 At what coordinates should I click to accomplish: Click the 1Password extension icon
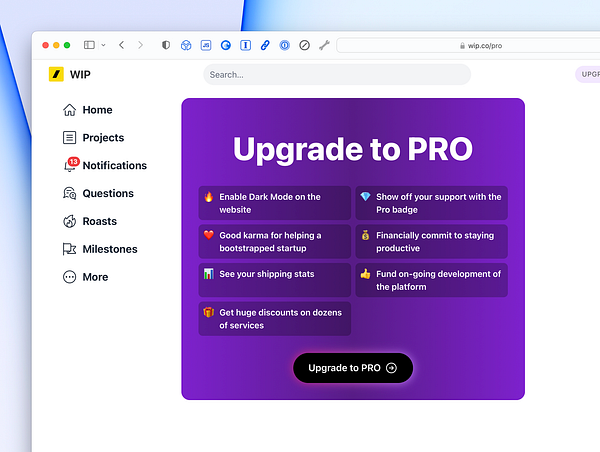click(284, 46)
